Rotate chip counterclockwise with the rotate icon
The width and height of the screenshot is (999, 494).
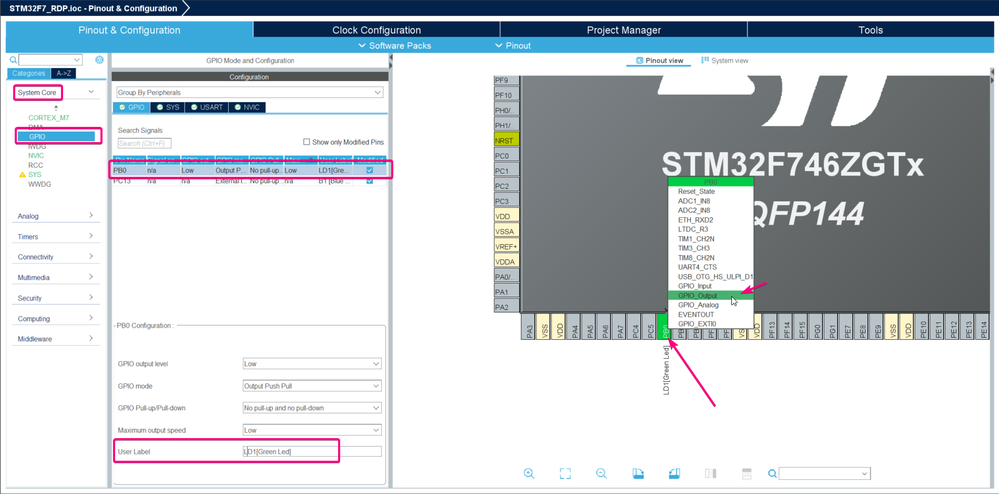coord(675,474)
